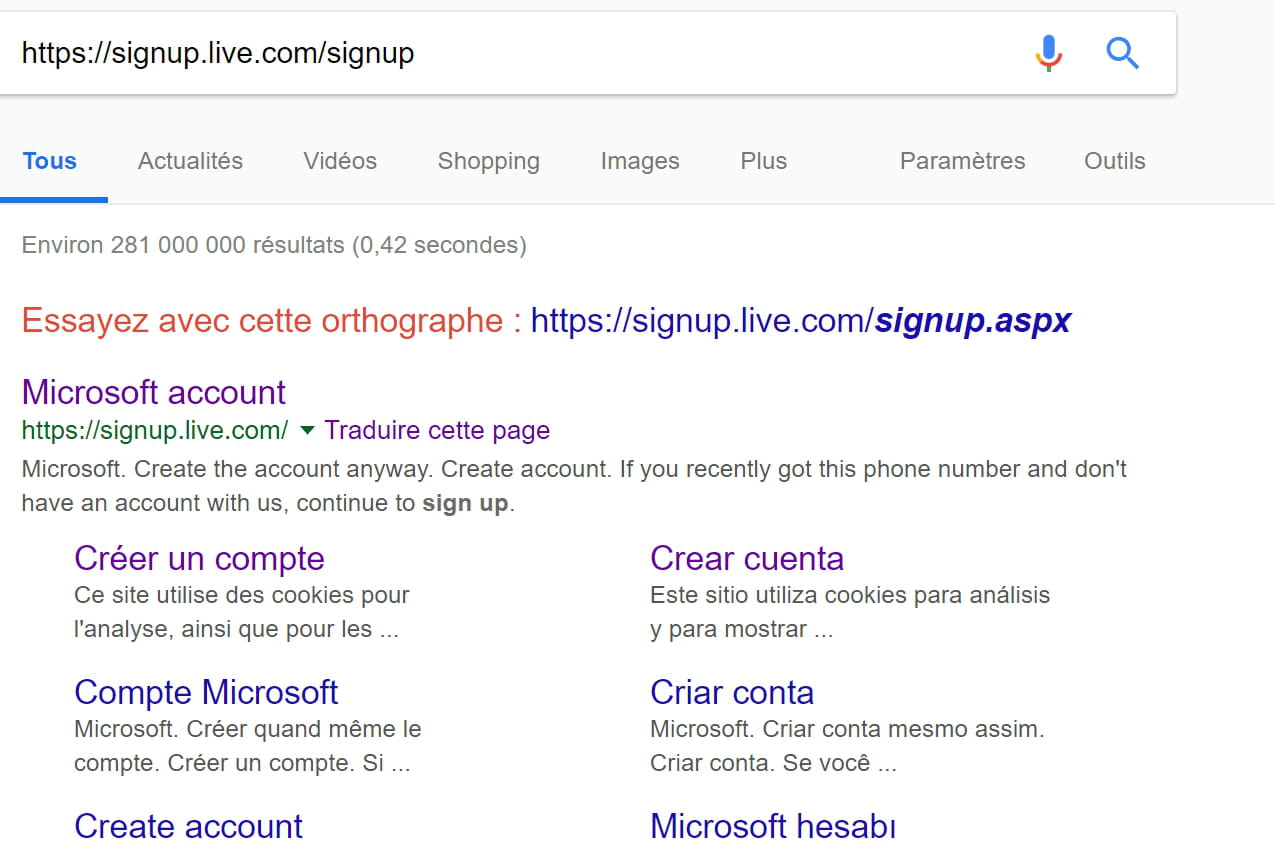The image size is (1275, 846).
Task: Click the 'Essayez avec cette orthographe' label
Action: coord(271,321)
